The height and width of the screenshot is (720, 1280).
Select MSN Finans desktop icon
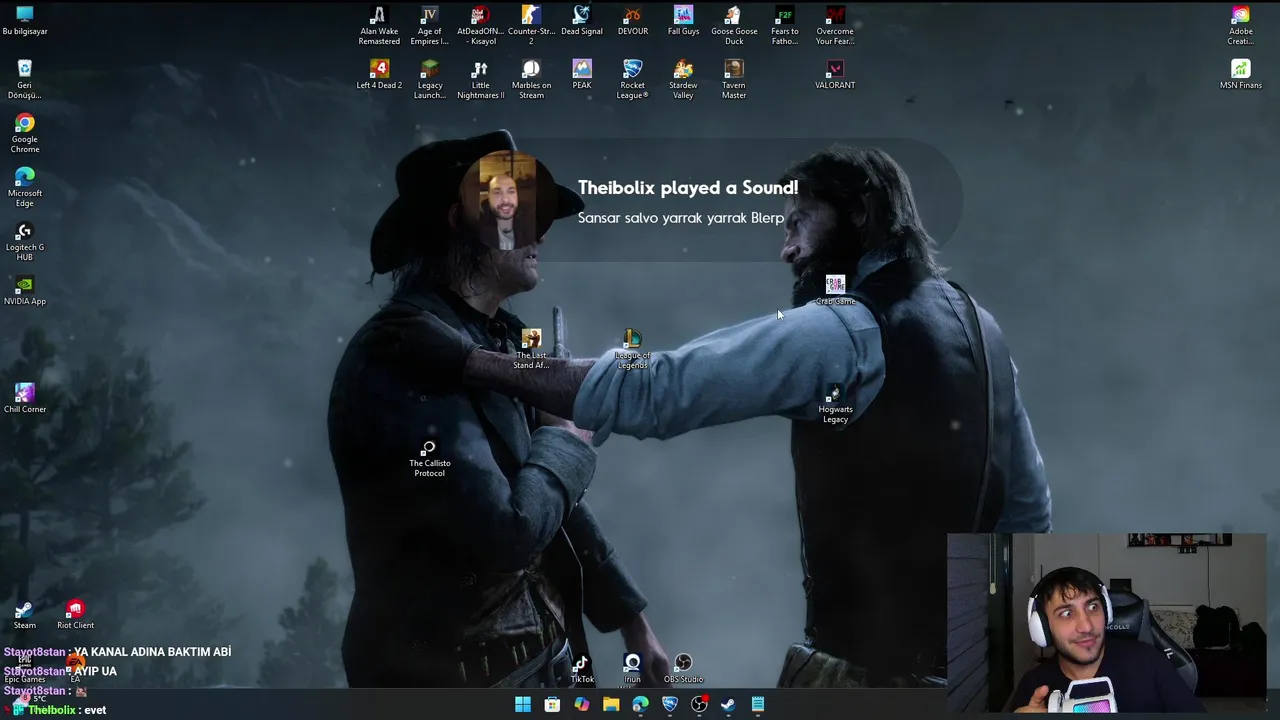pyautogui.click(x=1241, y=75)
